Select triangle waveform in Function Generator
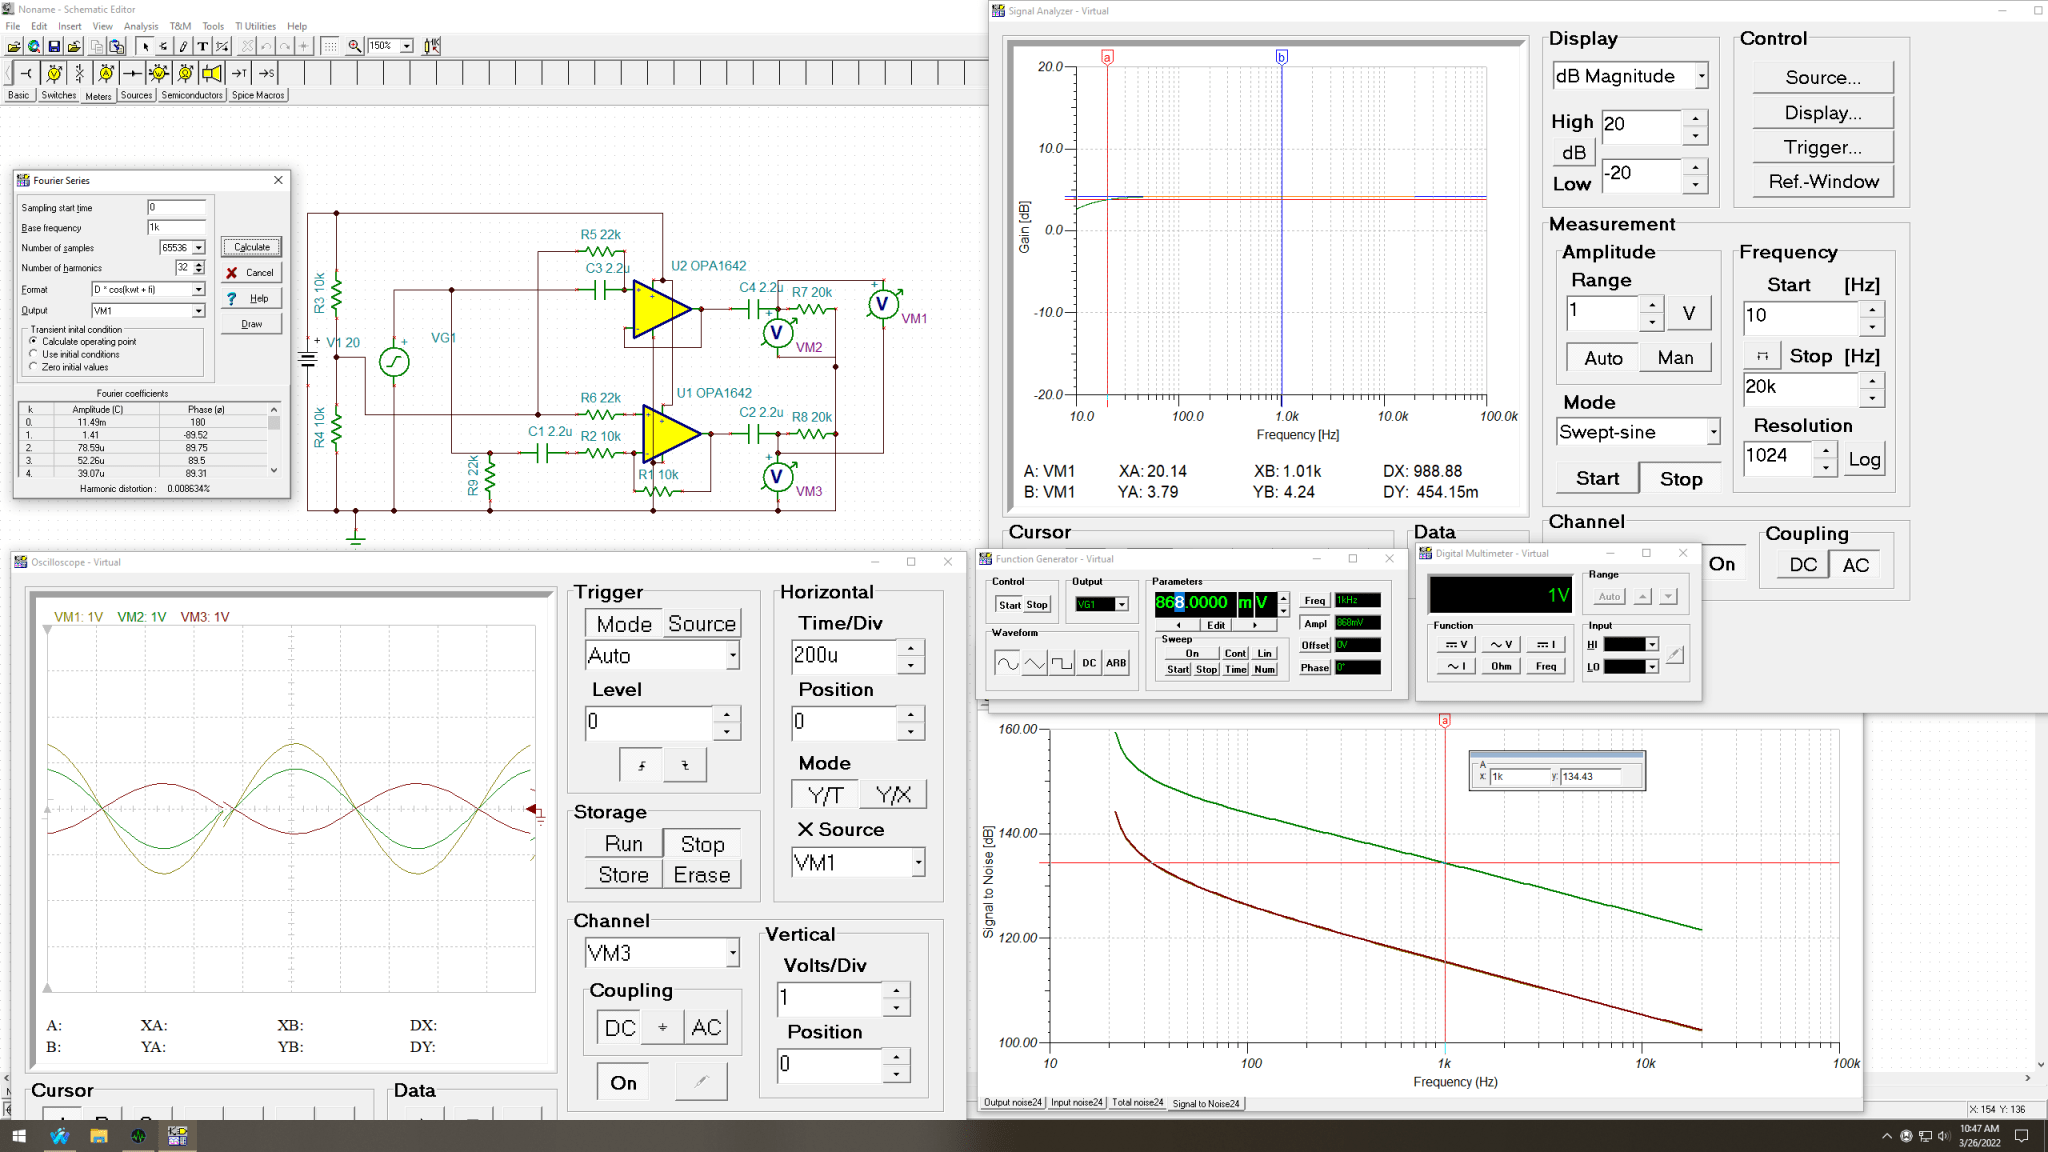Screen dimensions: 2048x1152 (1035, 663)
